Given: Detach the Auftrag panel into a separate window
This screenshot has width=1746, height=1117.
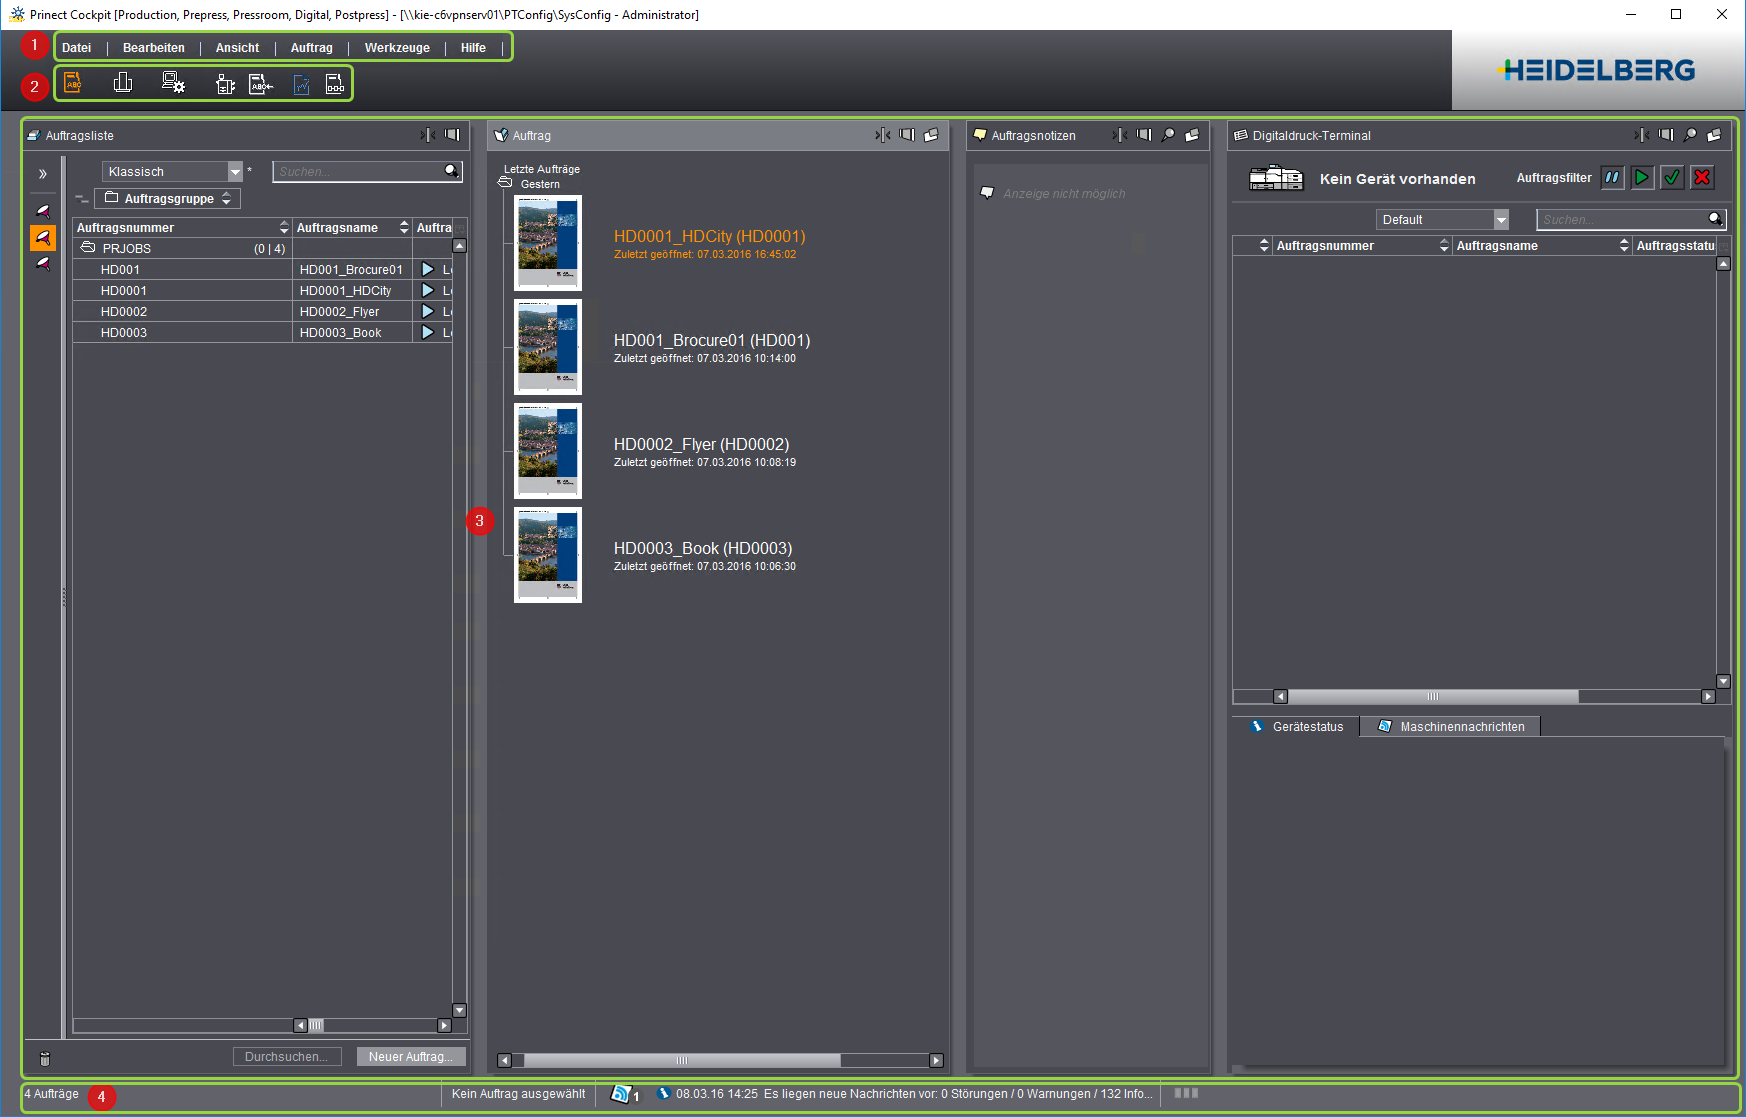Looking at the screenshot, I should click(931, 135).
